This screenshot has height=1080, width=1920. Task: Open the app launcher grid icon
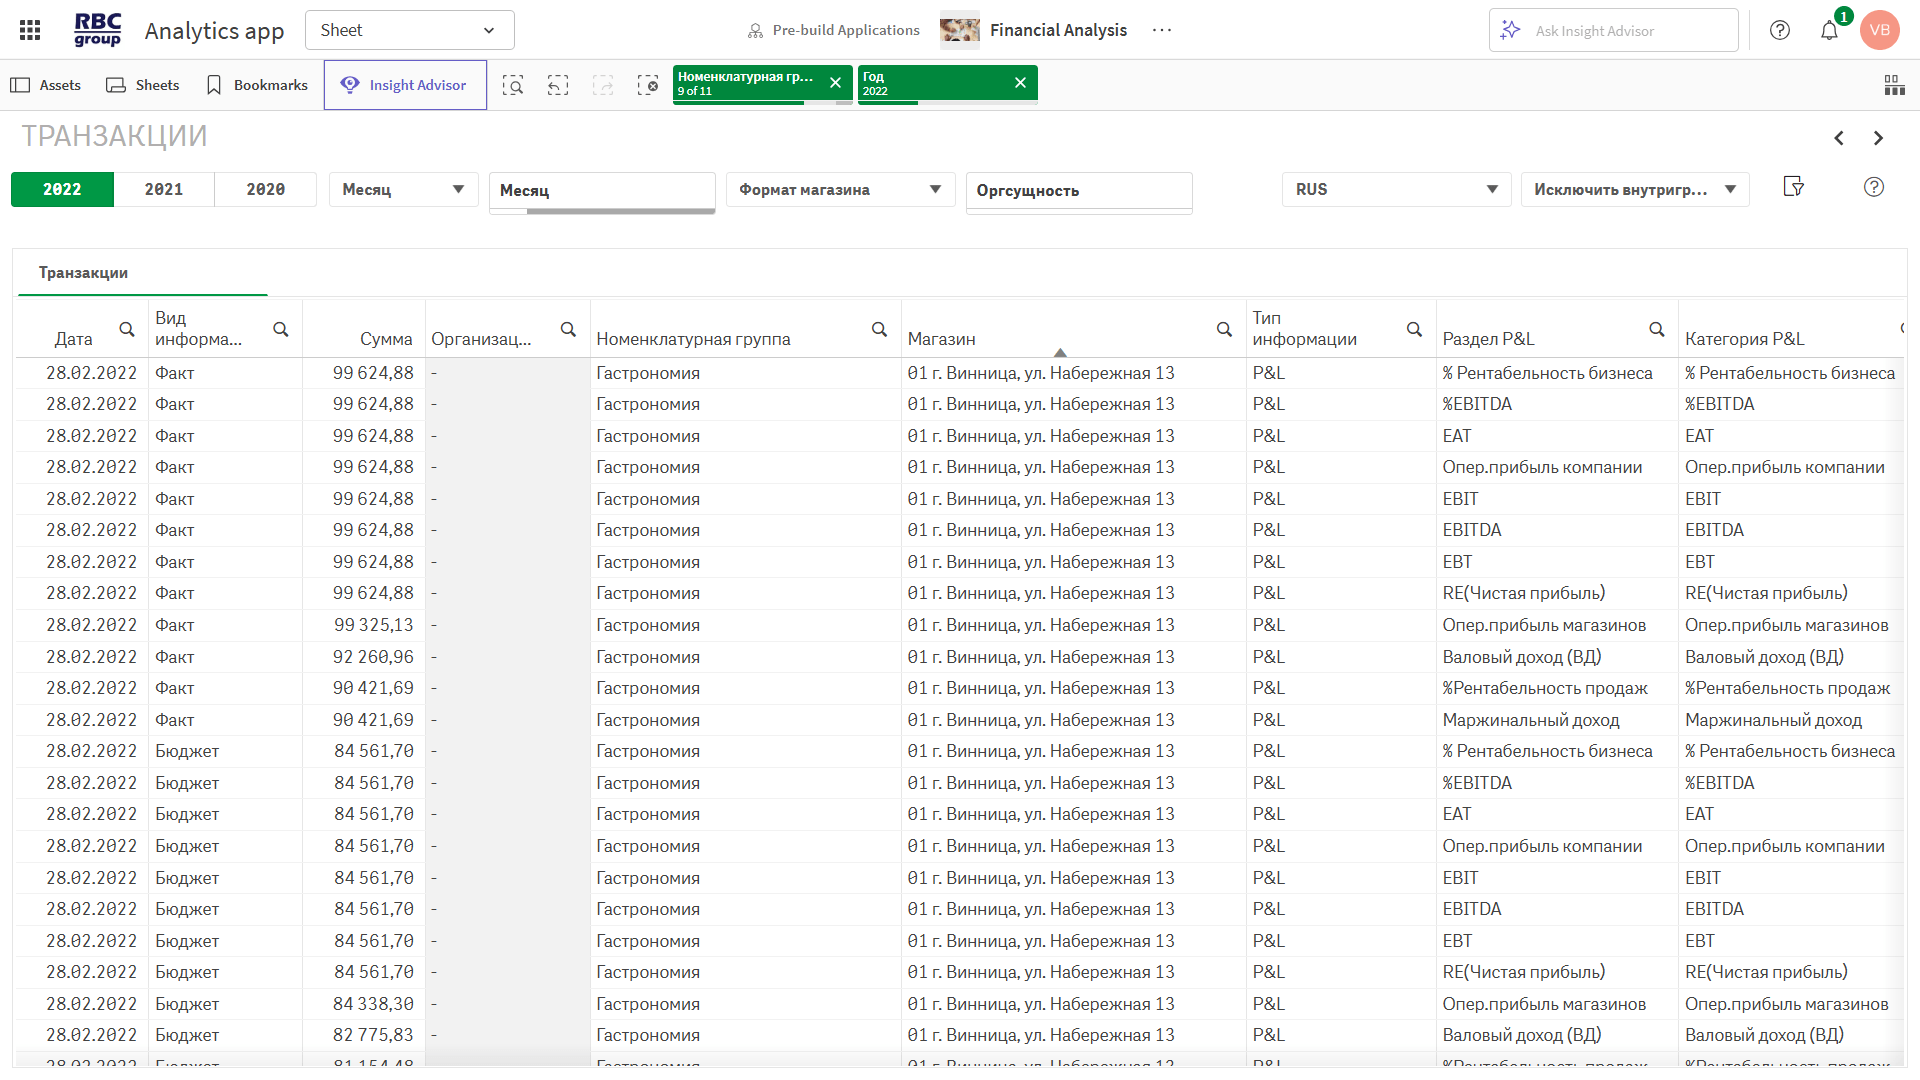pyautogui.click(x=30, y=30)
